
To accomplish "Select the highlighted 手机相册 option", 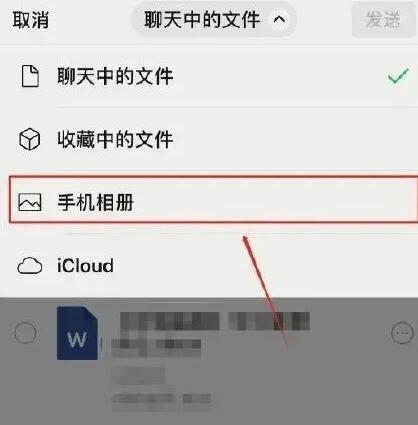I will [x=213, y=199].
